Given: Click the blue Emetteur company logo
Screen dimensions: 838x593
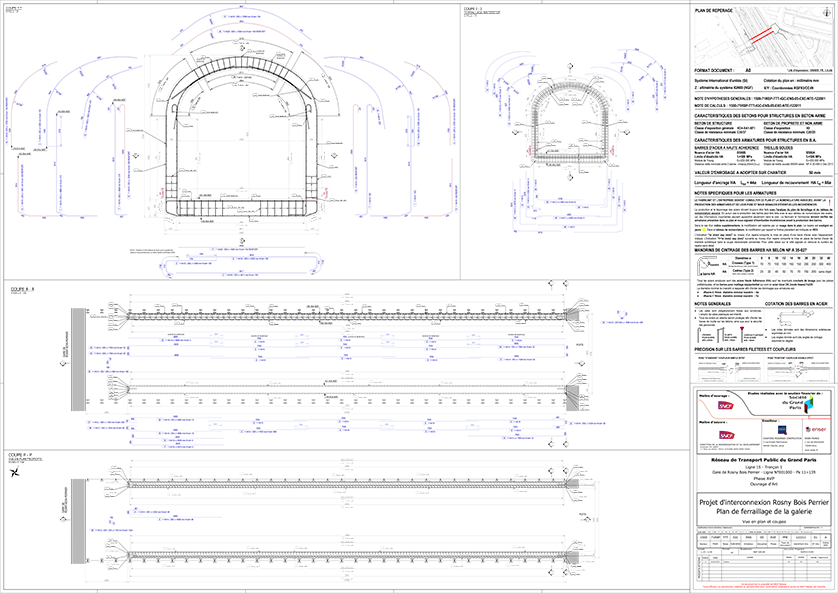Looking at the screenshot, I should click(x=781, y=430).
